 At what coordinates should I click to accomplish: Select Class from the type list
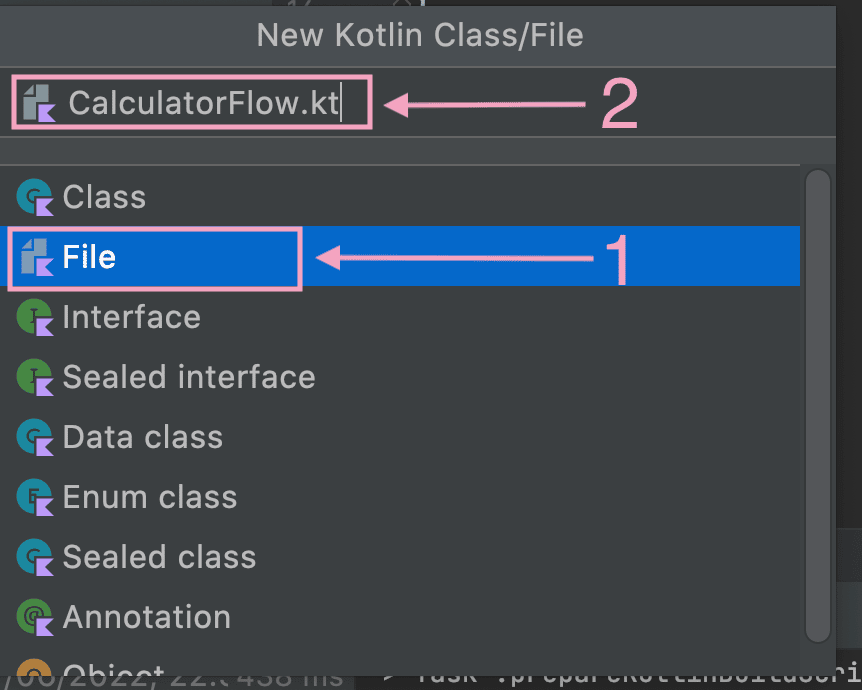(400, 197)
